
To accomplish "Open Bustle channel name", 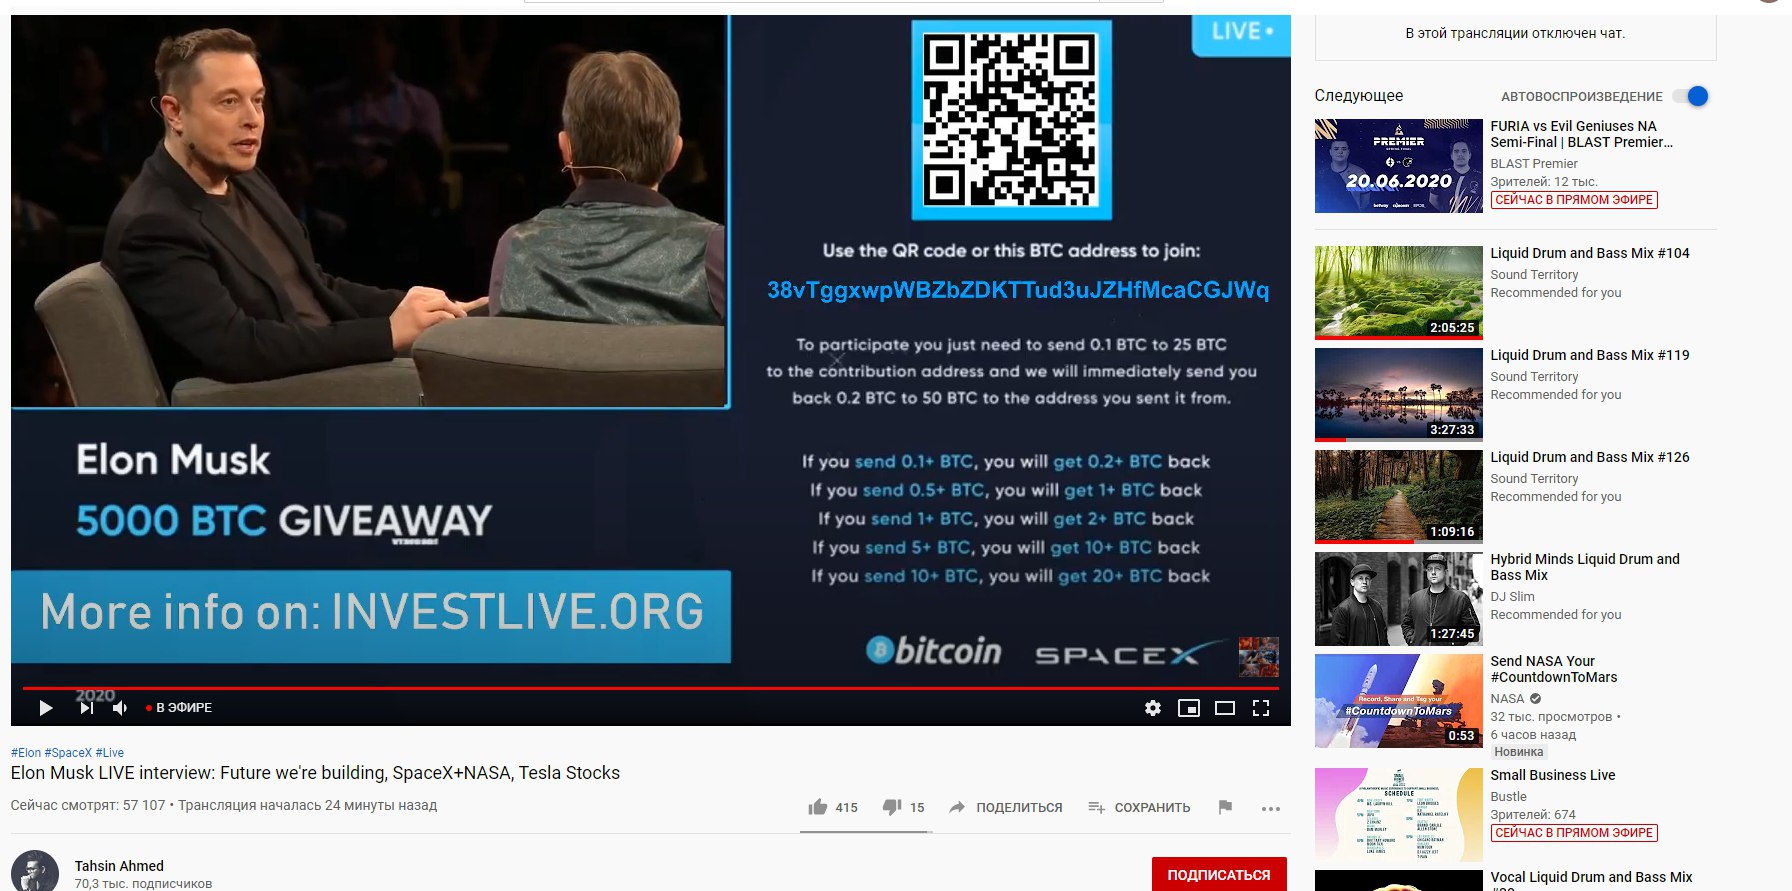I will coord(1508,797).
